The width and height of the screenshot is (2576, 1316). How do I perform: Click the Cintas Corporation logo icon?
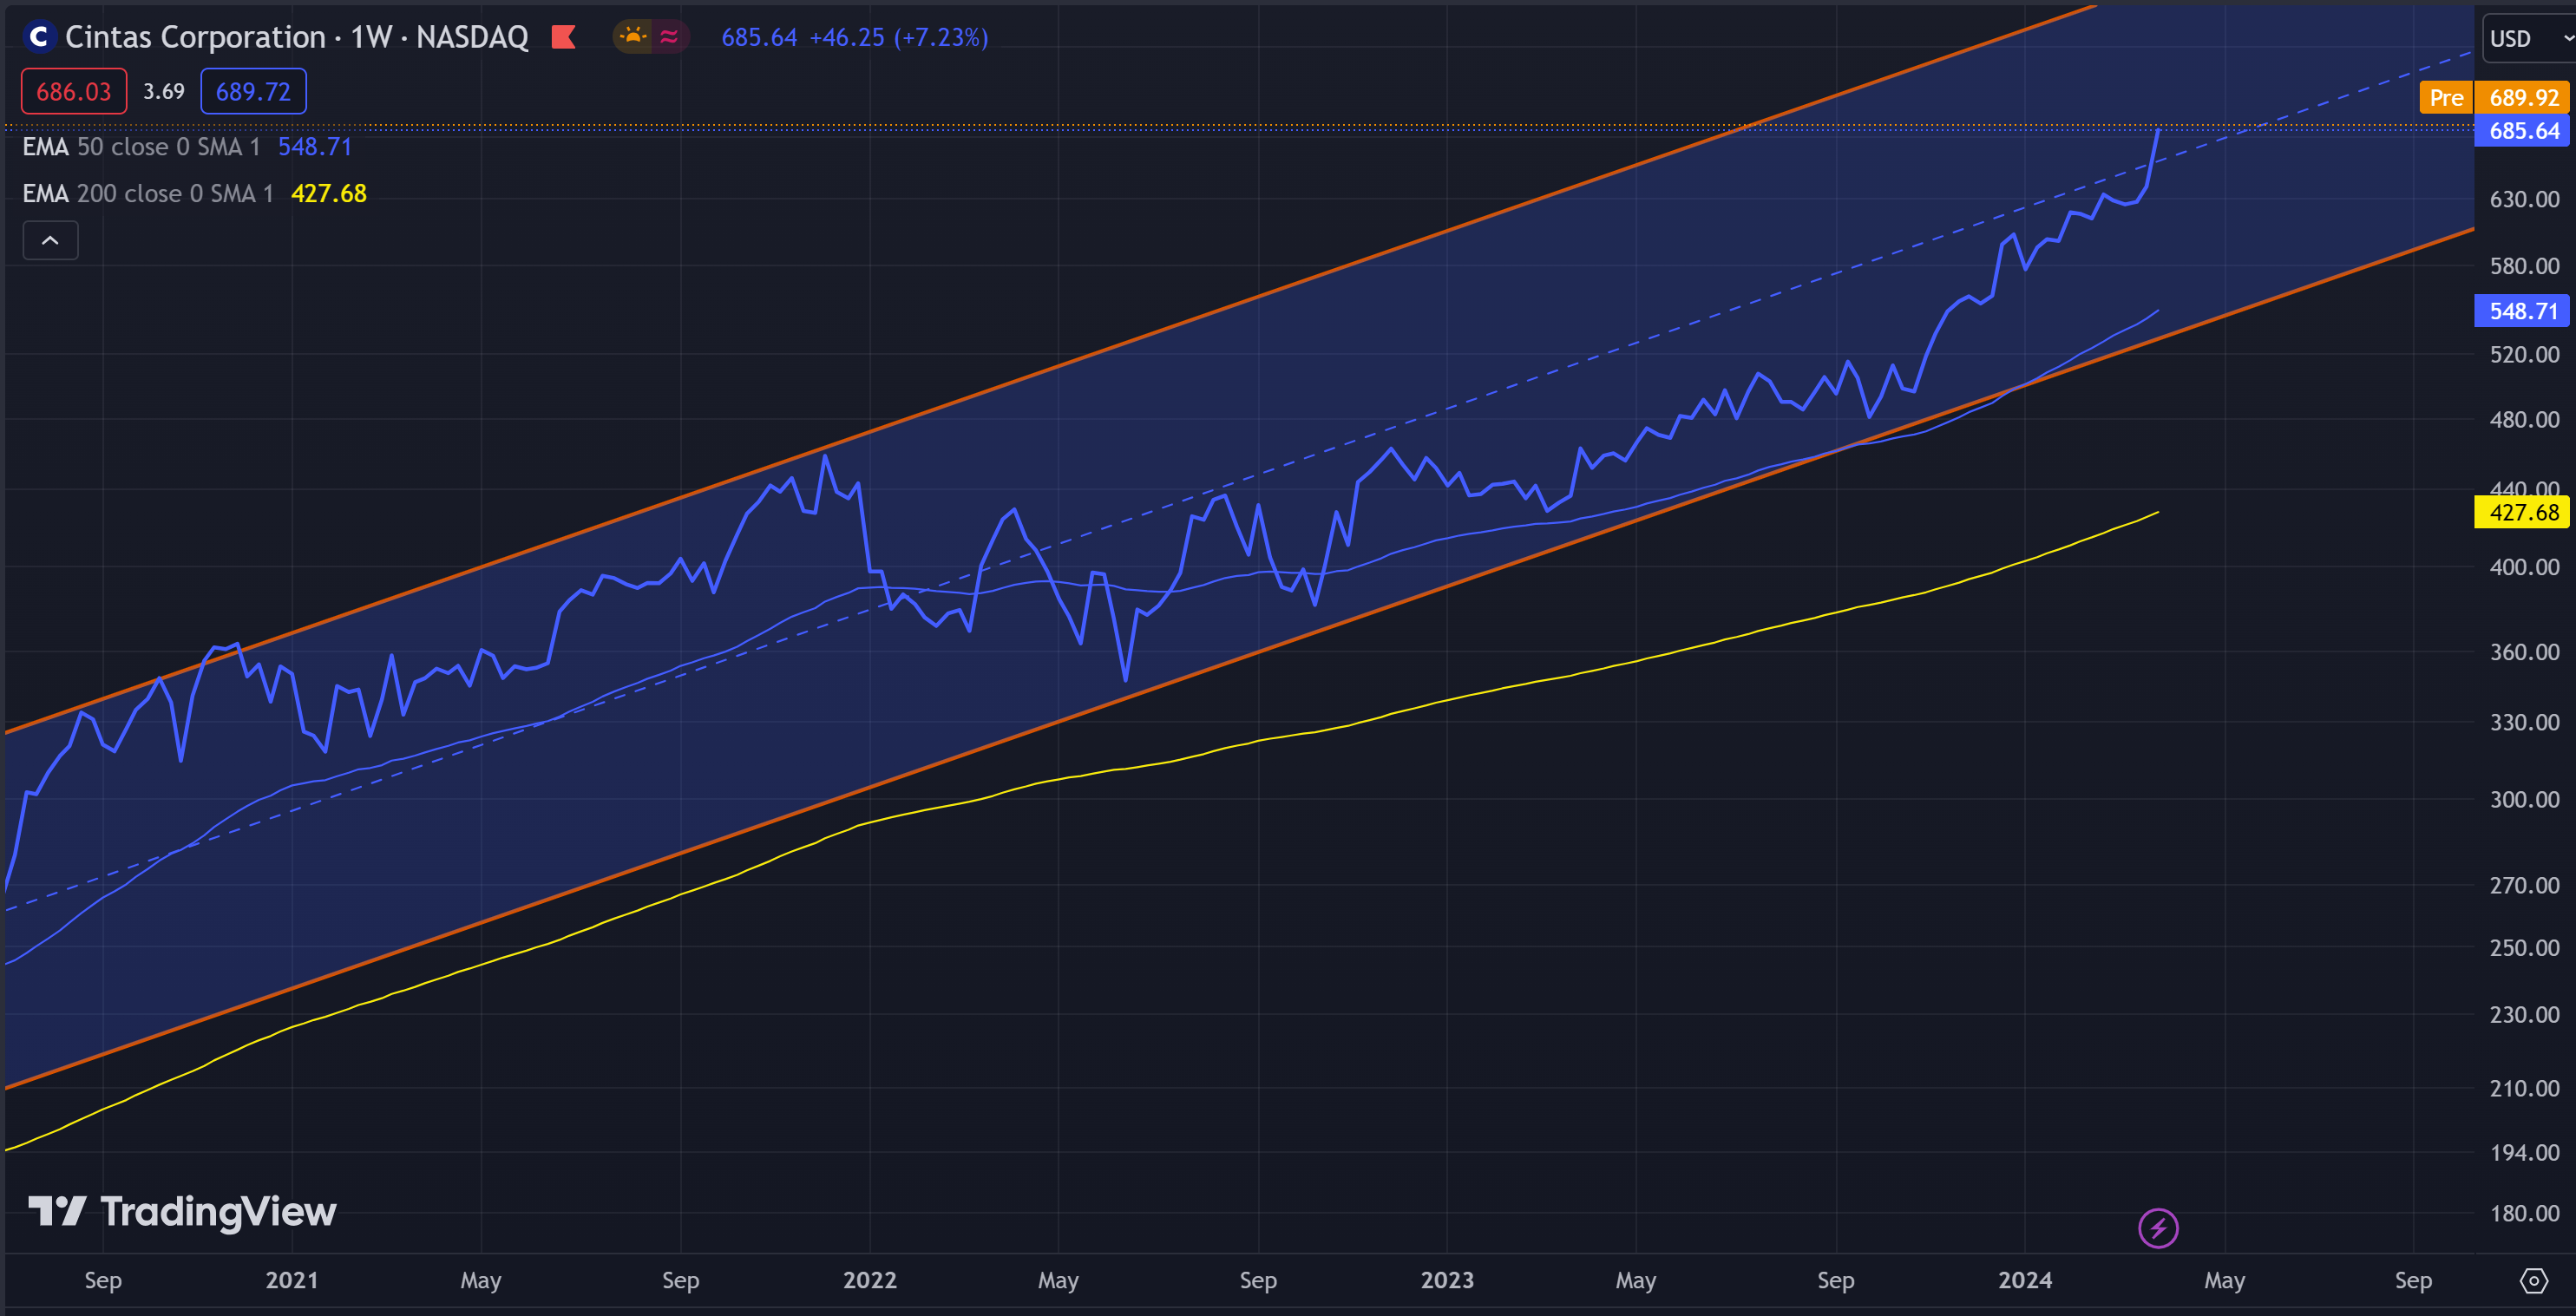tap(39, 37)
